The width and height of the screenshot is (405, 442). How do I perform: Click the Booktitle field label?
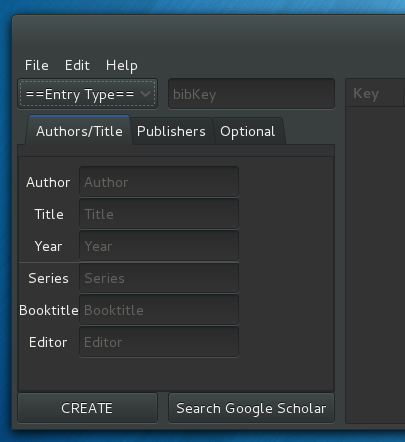pyautogui.click(x=49, y=310)
